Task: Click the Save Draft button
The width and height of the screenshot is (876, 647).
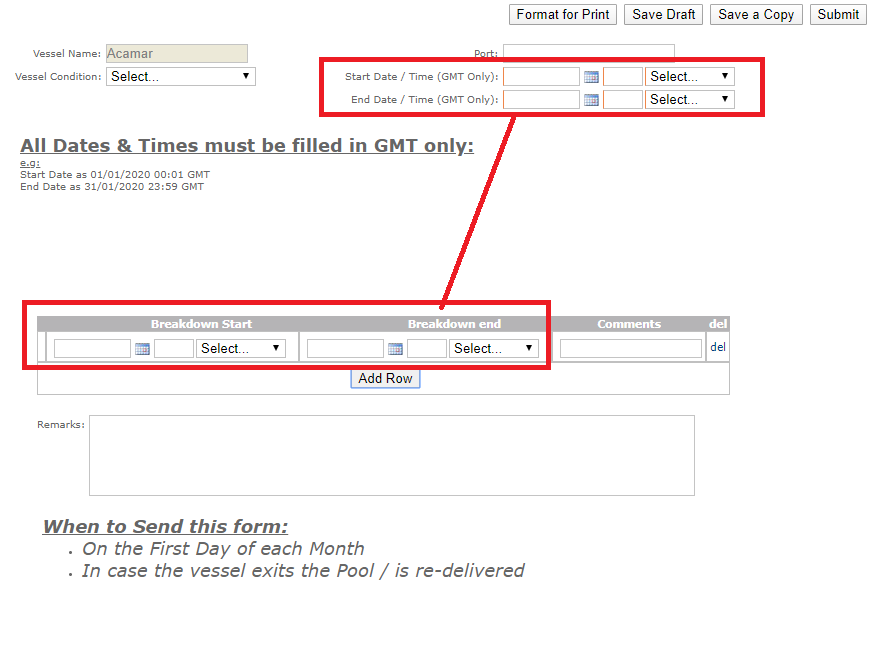Action: point(663,14)
